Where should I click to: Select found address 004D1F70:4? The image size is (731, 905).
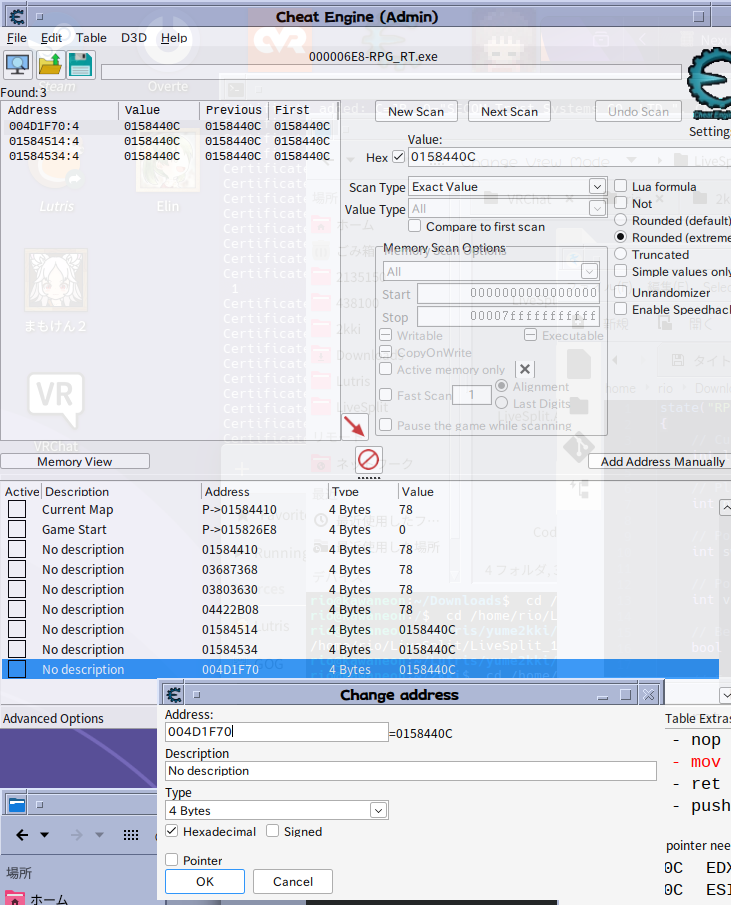(x=170, y=126)
